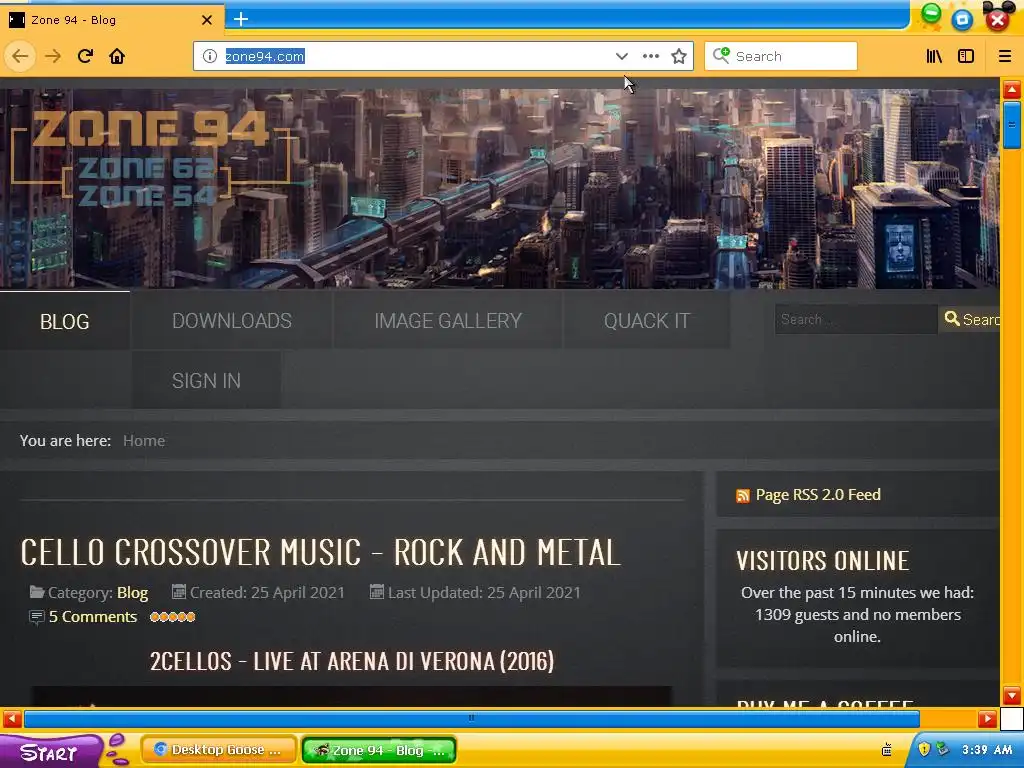Click the vertical scrollbar down arrow

tap(1012, 695)
